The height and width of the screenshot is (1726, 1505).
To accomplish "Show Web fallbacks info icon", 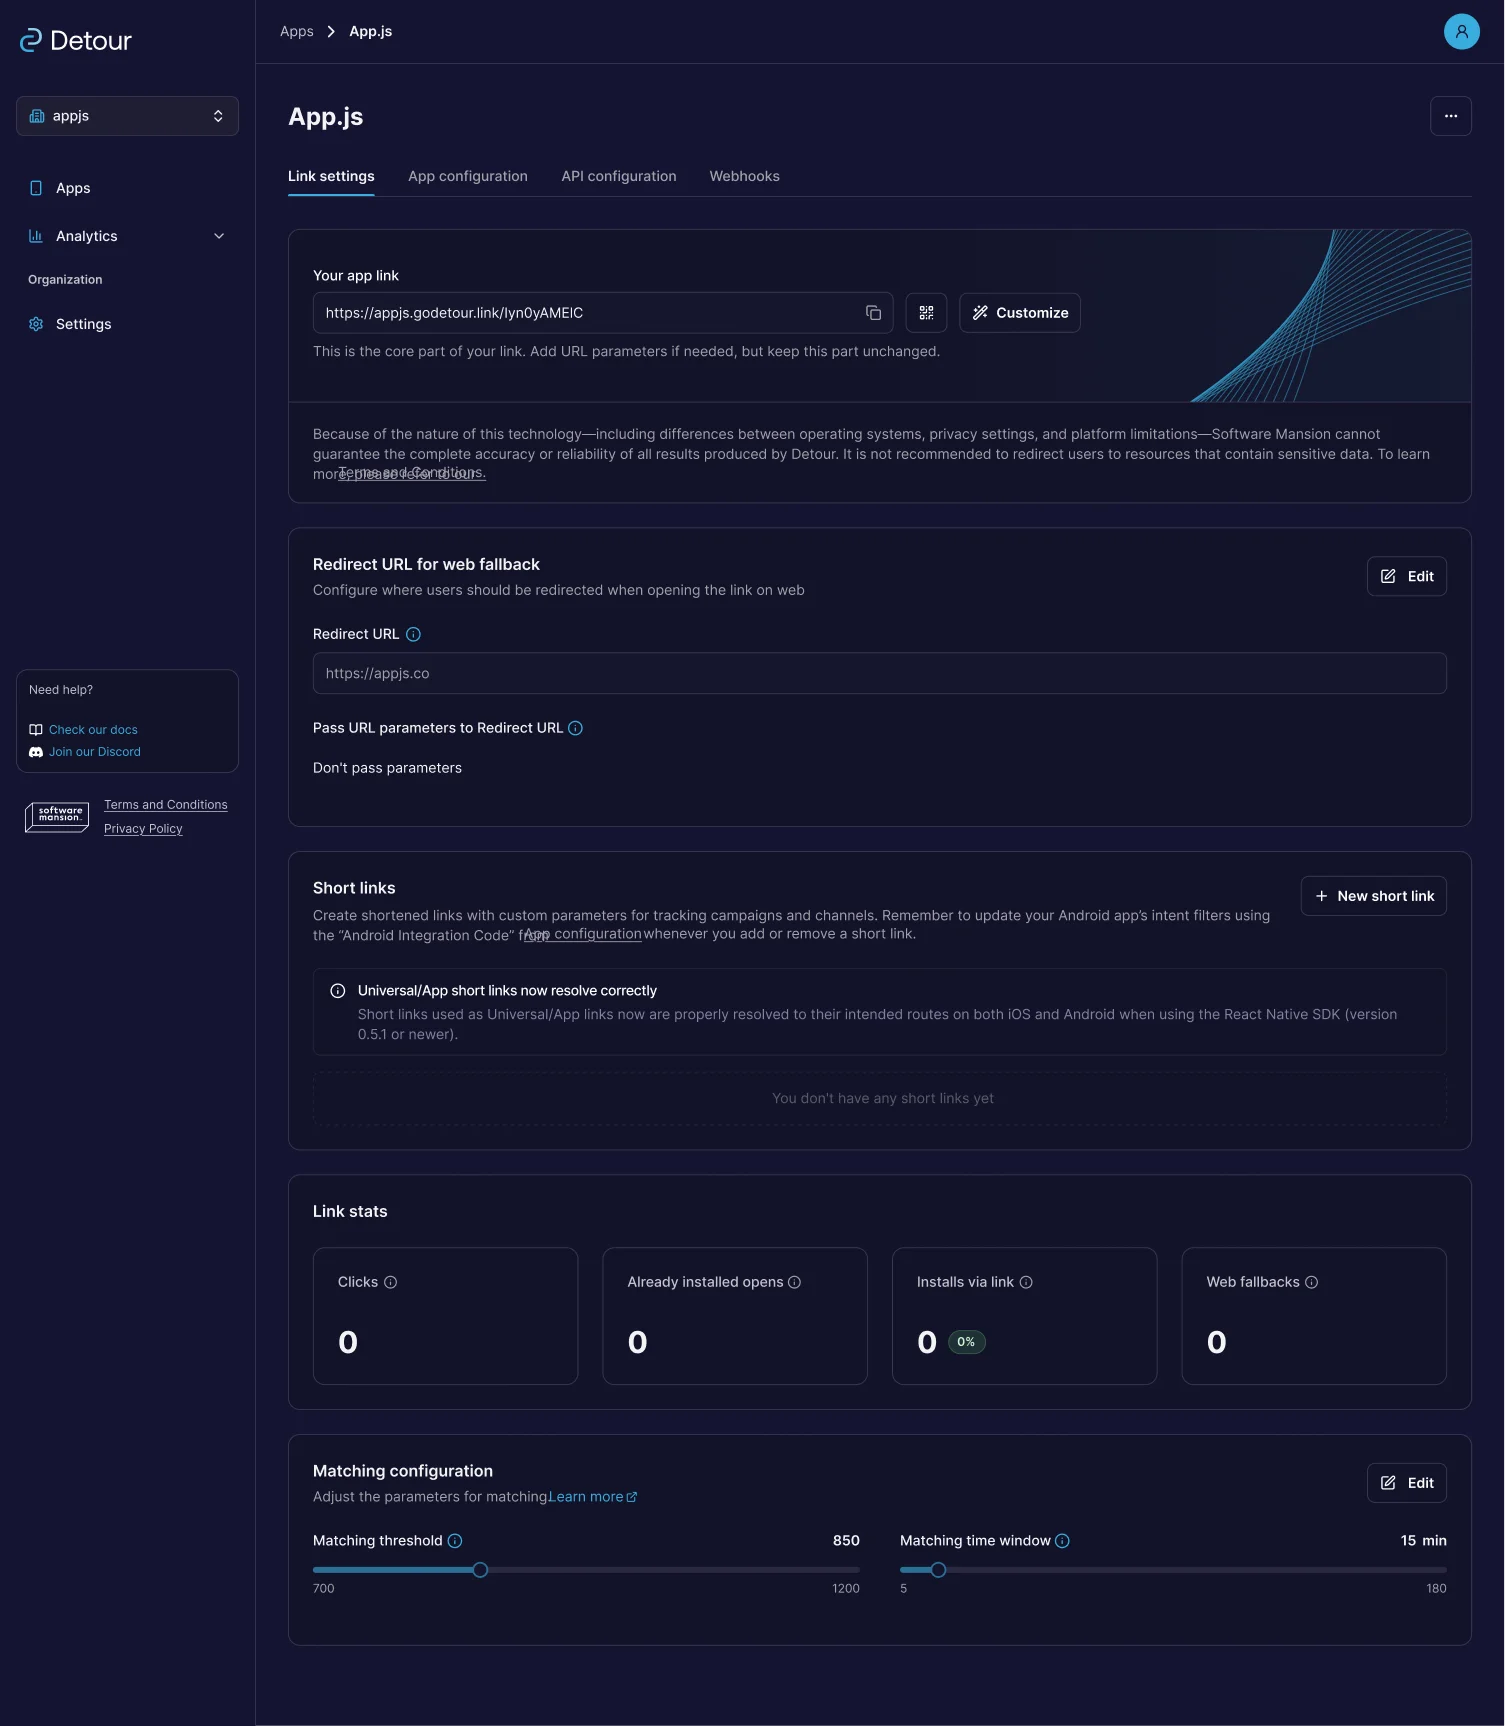I will (x=1311, y=1282).
